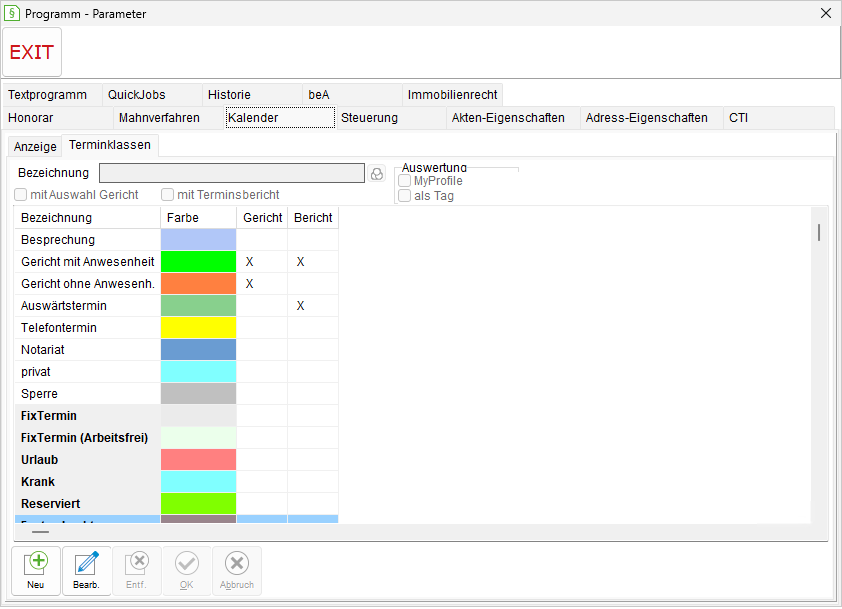
Task: Open the Mahnverfahren tab
Action: (x=168, y=118)
